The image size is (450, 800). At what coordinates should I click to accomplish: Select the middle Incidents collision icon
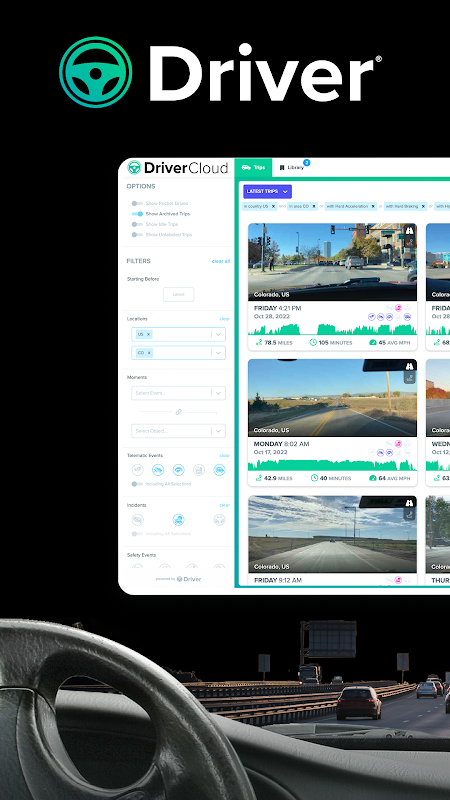pyautogui.click(x=179, y=520)
